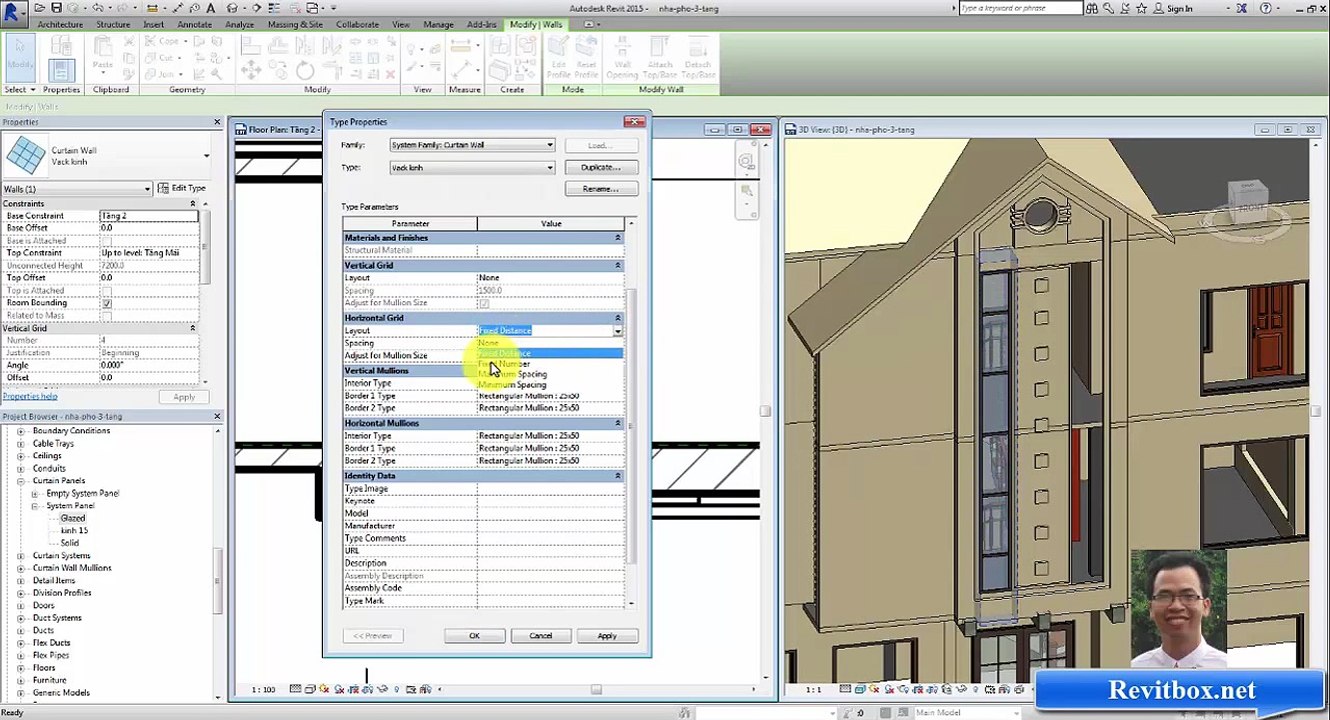Click the favorites star icon in title bar
Image resolution: width=1330 pixels, height=720 pixels.
pos(1141,8)
